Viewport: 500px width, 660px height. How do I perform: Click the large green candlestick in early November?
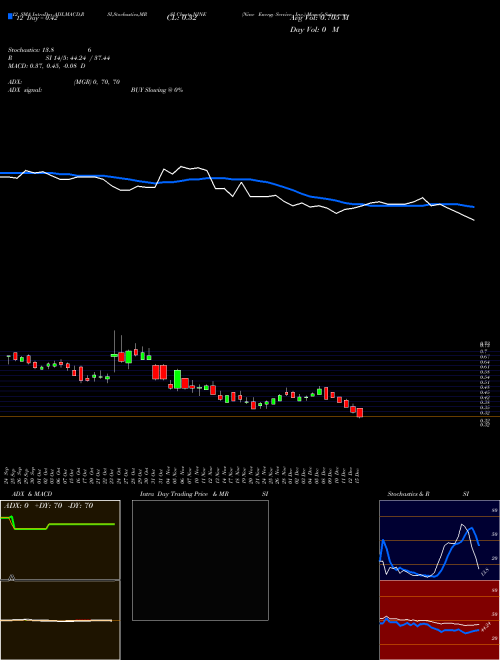pos(178,379)
